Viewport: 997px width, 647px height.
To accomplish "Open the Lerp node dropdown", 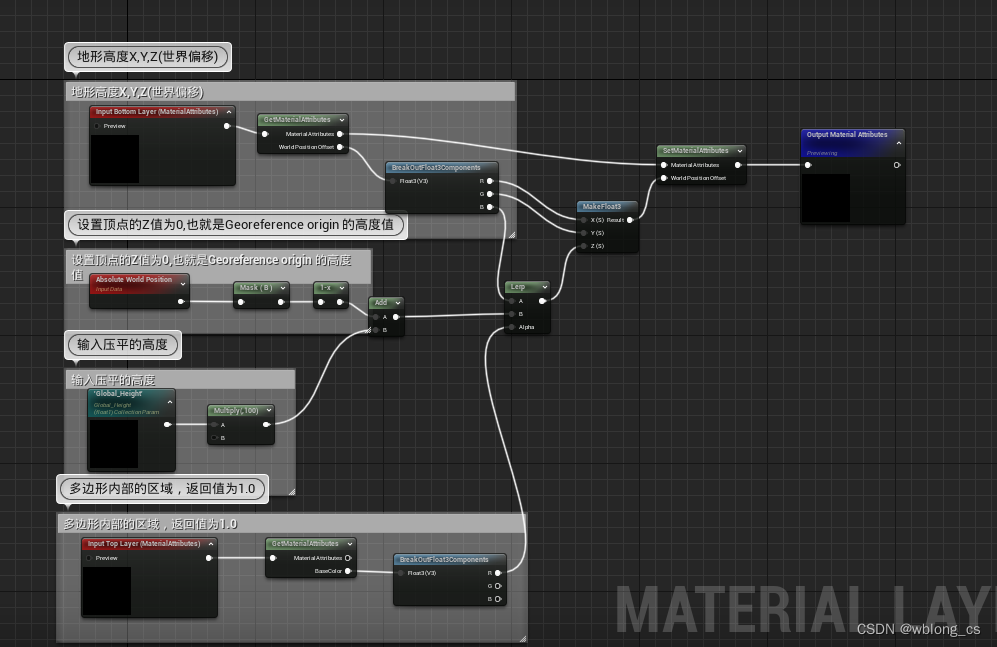I will pyautogui.click(x=545, y=287).
